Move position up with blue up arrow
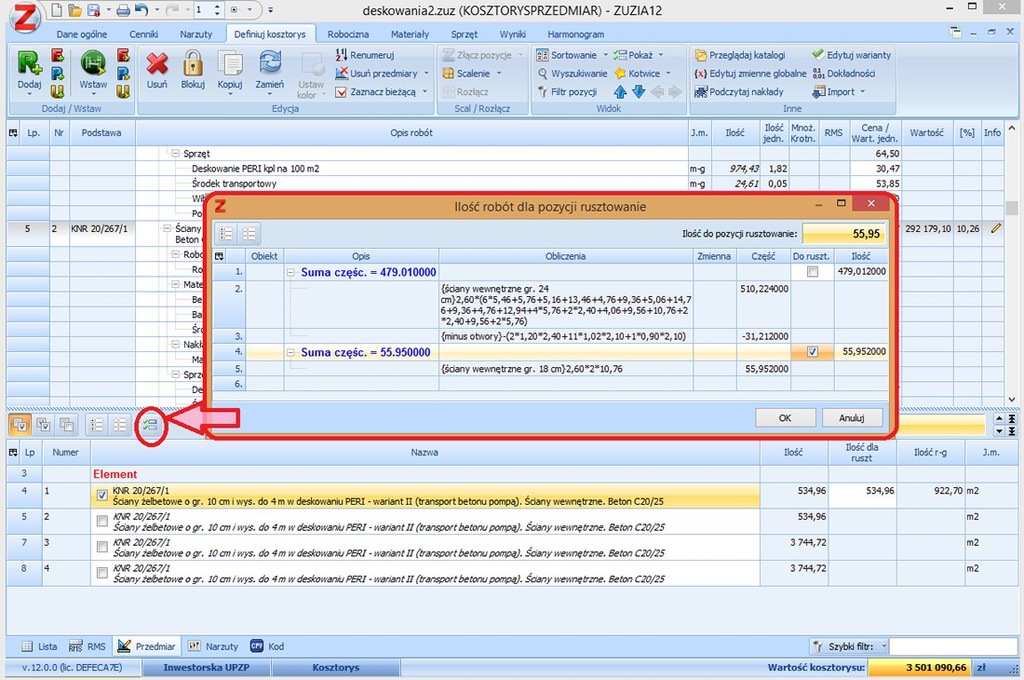 coord(620,91)
